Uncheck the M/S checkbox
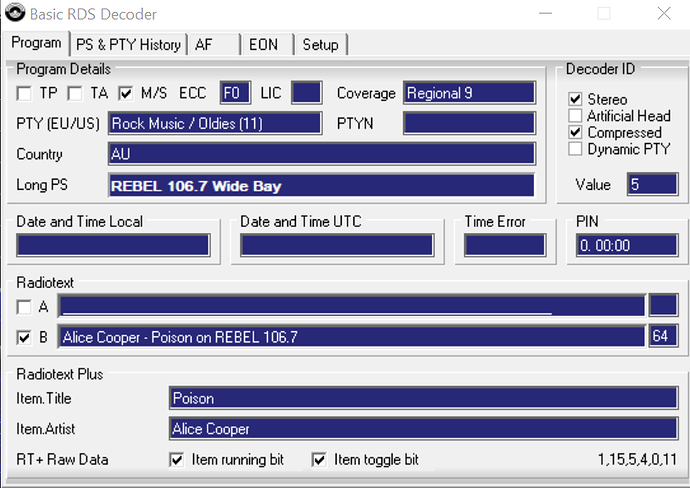 click(125, 94)
